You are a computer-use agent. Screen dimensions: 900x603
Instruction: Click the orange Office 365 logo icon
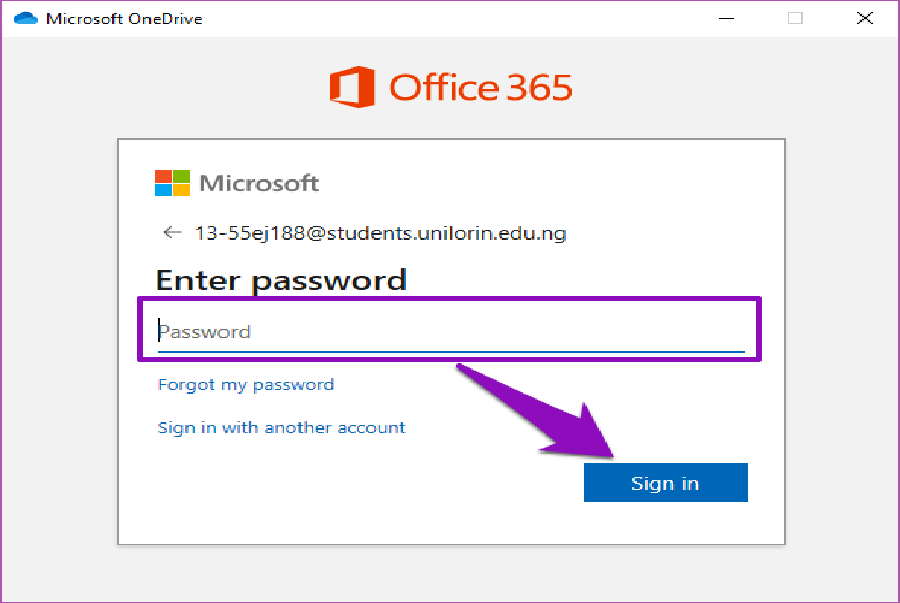click(x=351, y=87)
